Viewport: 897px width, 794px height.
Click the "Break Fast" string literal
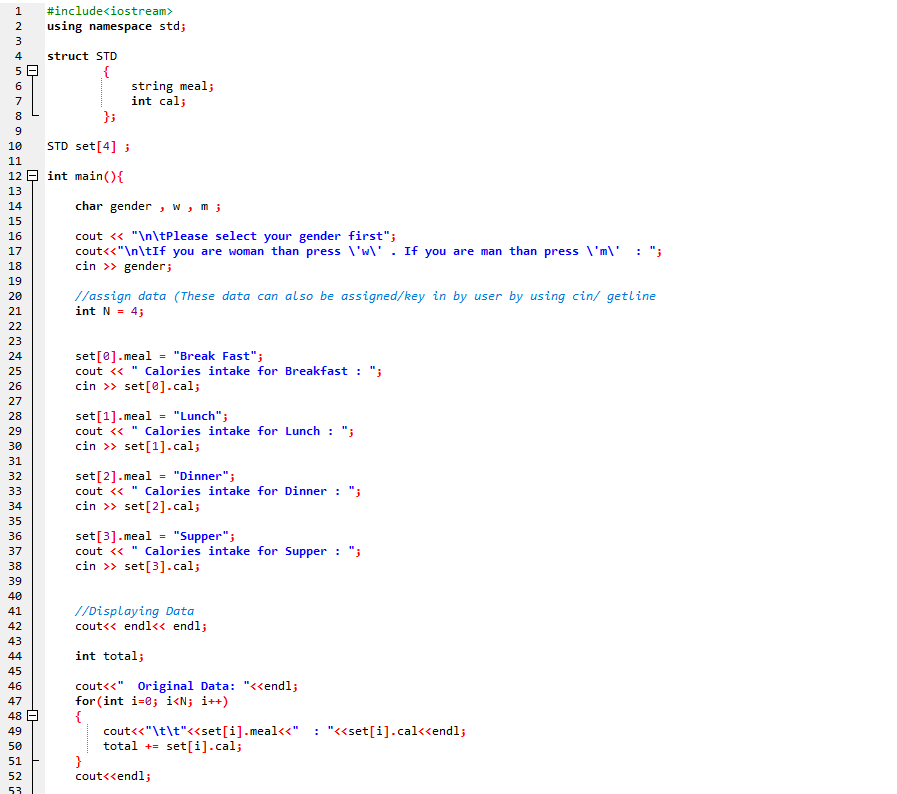(x=215, y=355)
